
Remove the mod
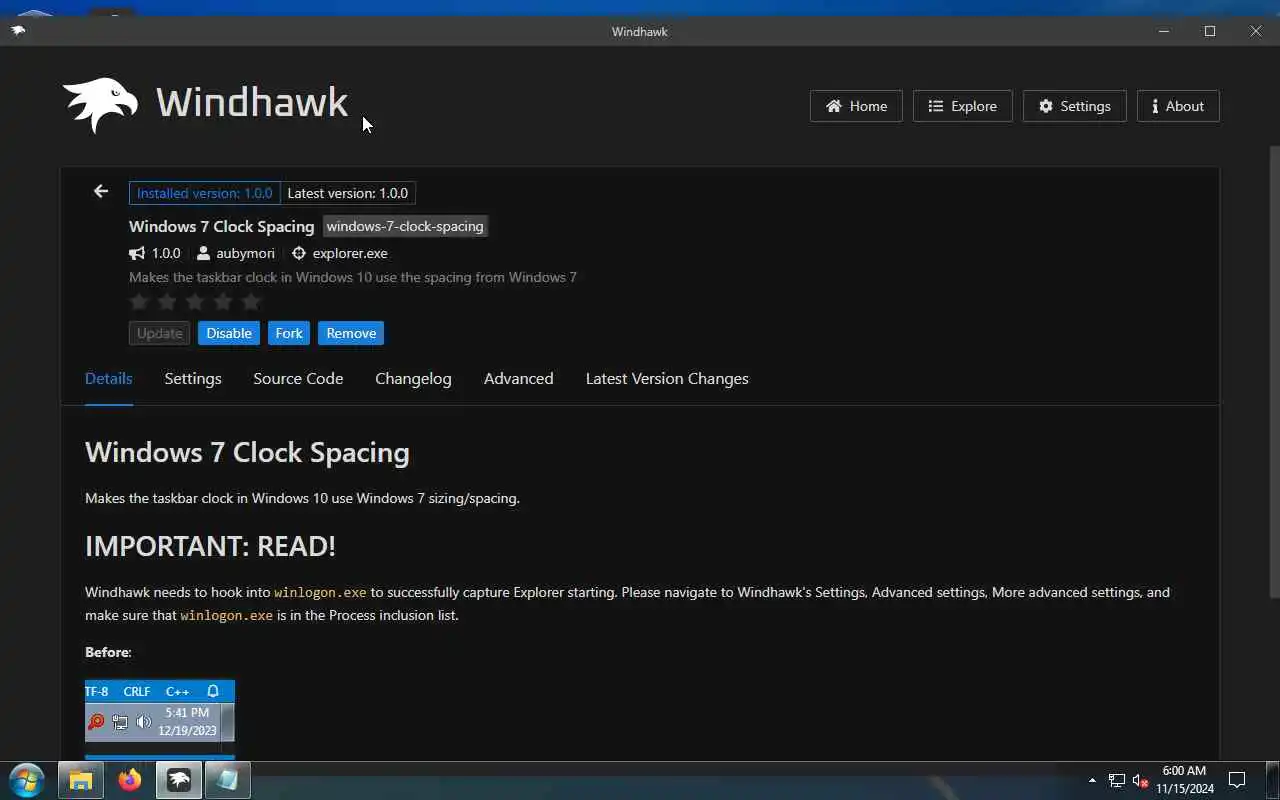351,333
